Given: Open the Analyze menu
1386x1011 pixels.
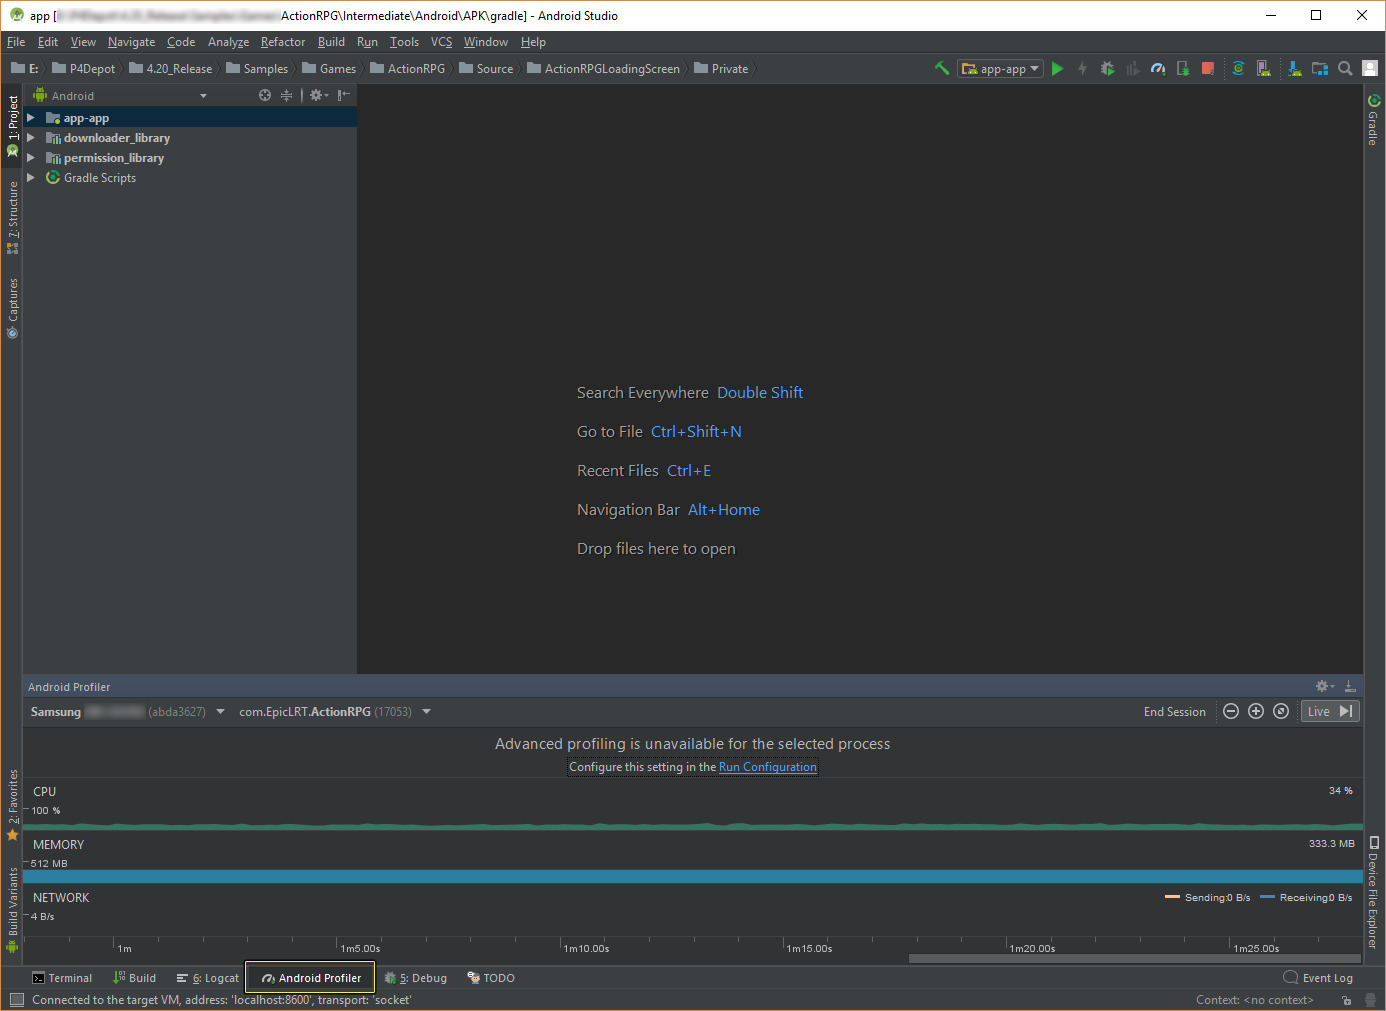Looking at the screenshot, I should [228, 42].
